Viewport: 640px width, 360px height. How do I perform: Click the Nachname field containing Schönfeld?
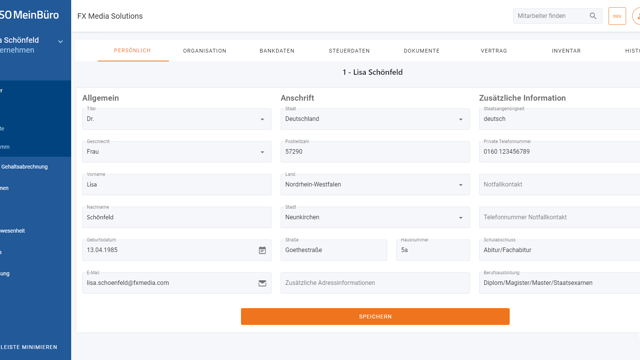tap(177, 217)
